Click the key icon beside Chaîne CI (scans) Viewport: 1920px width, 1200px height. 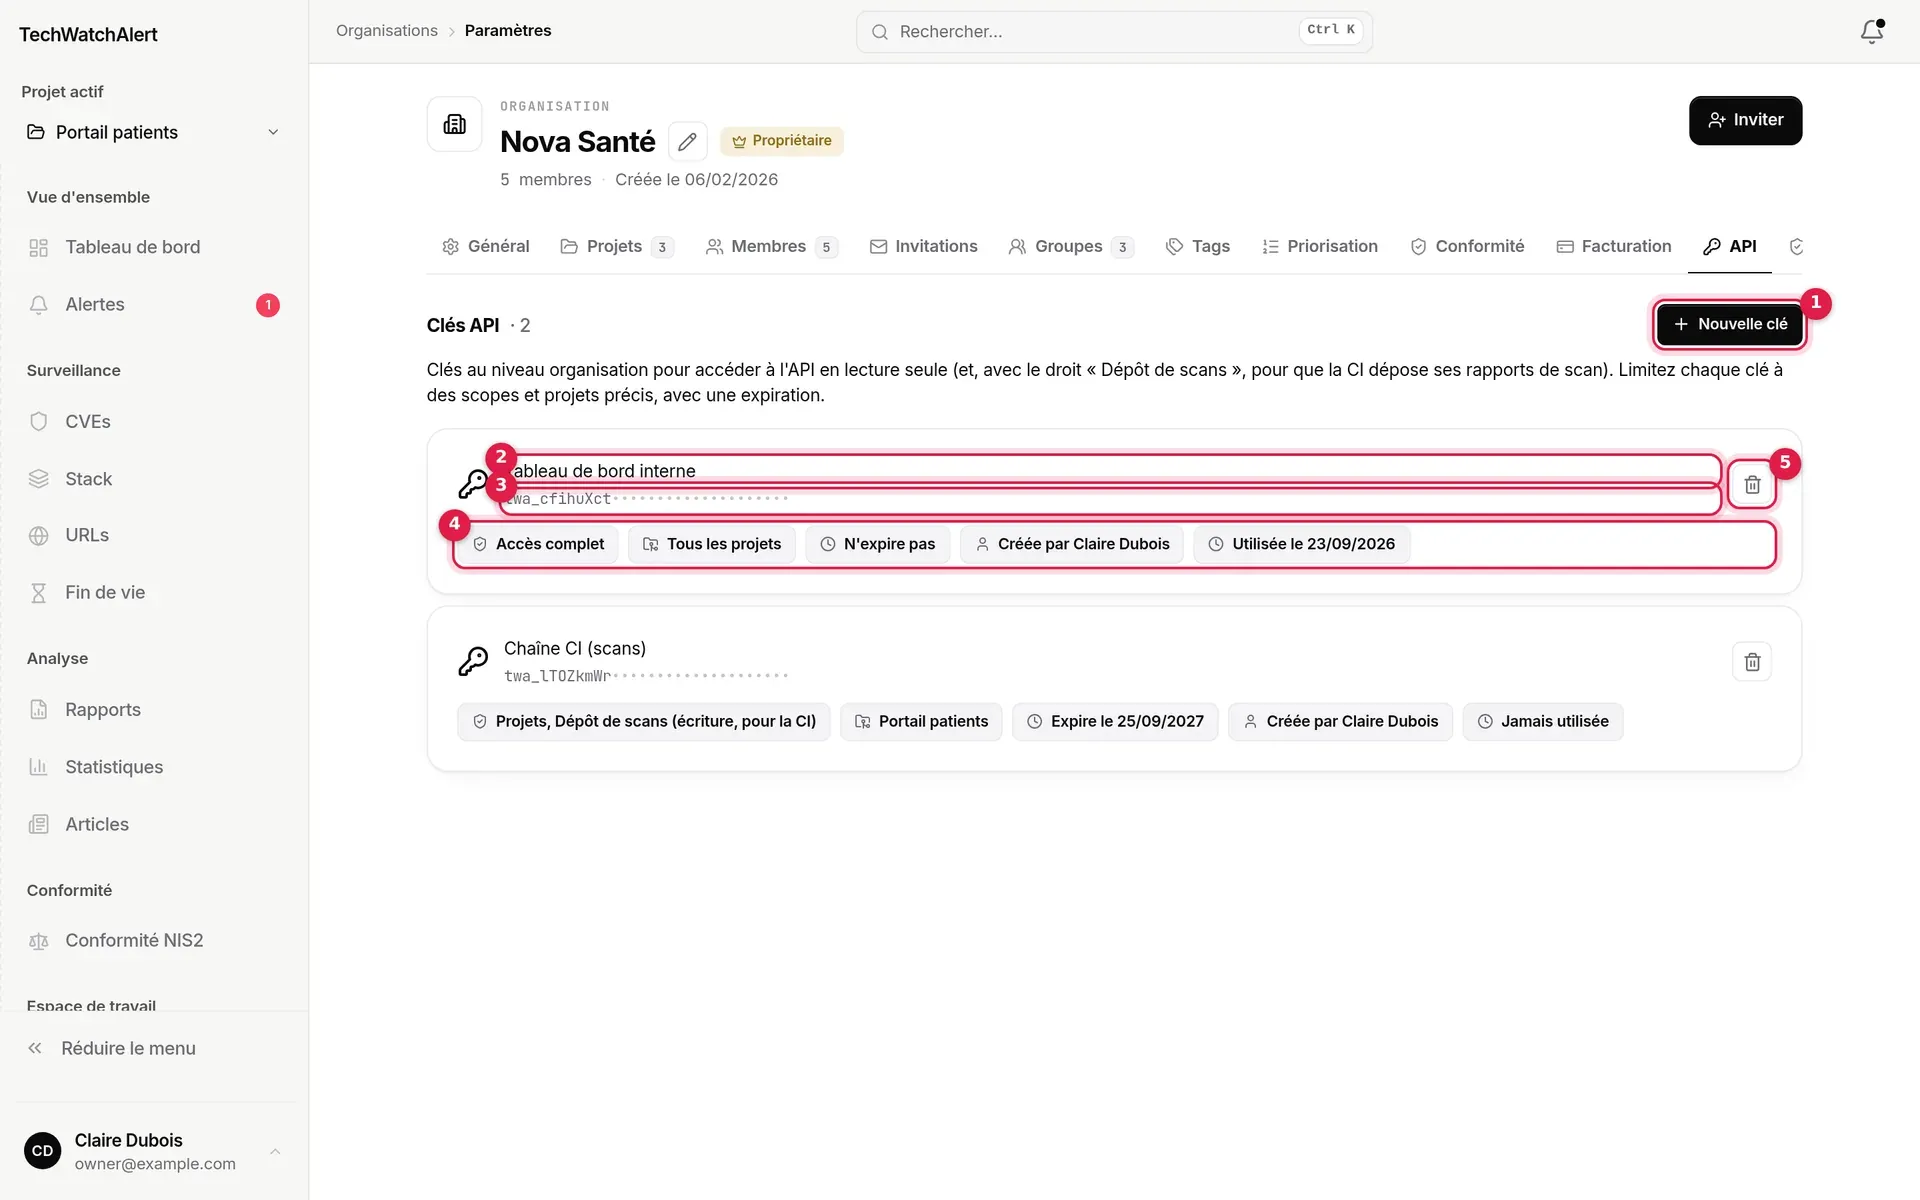click(473, 661)
